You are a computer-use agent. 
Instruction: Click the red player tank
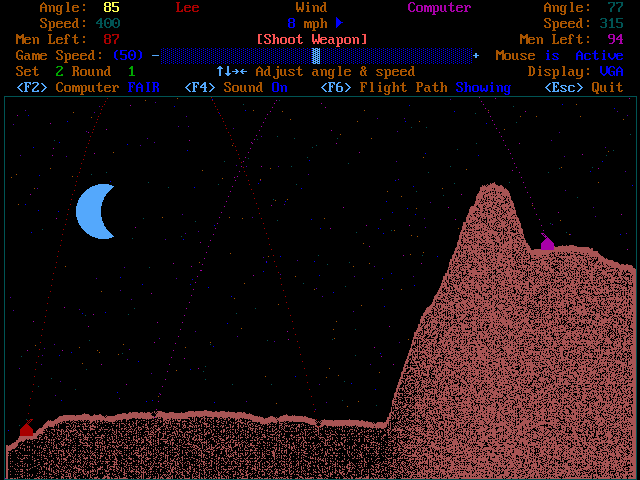click(x=27, y=429)
